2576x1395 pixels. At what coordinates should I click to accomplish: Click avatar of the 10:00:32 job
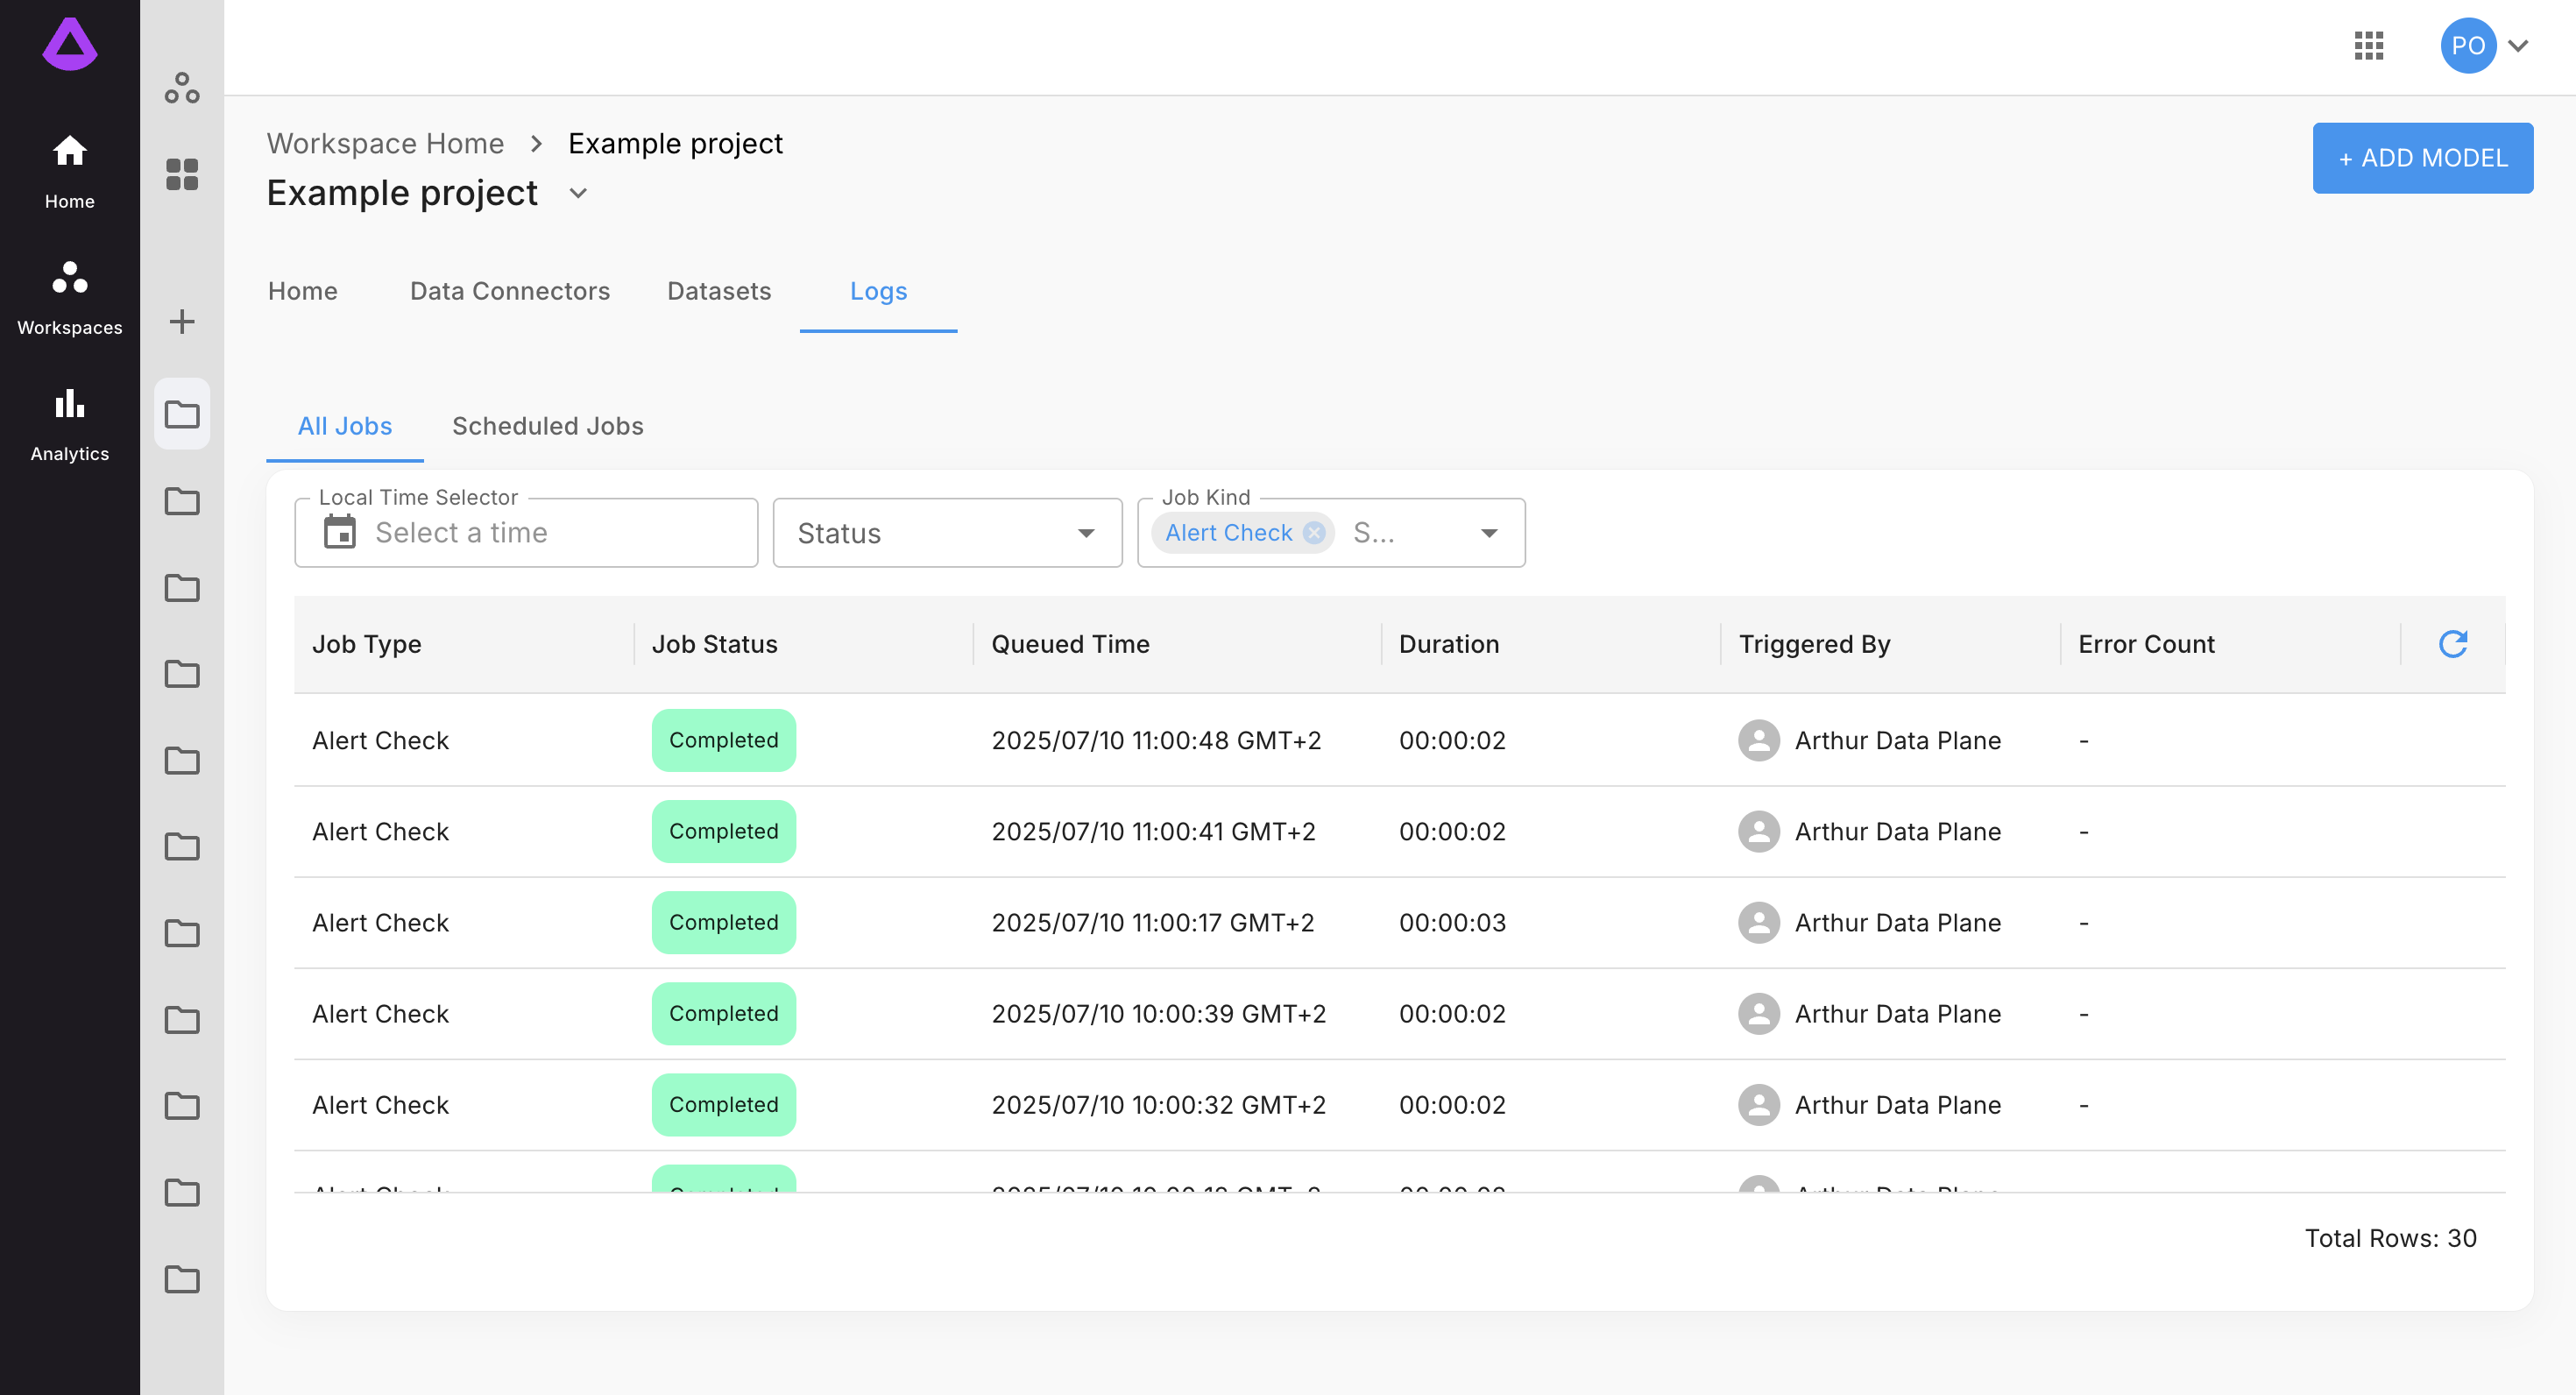click(1759, 1104)
